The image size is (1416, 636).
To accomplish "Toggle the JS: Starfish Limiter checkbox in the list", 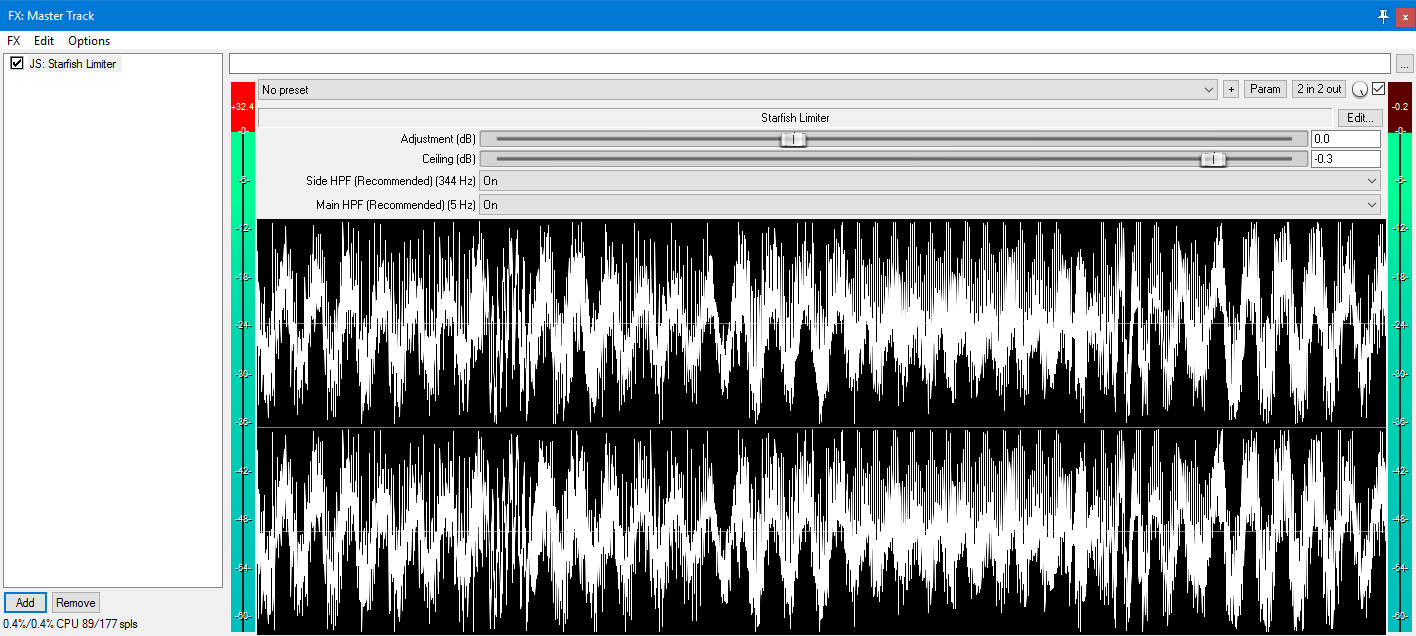I will coord(17,63).
